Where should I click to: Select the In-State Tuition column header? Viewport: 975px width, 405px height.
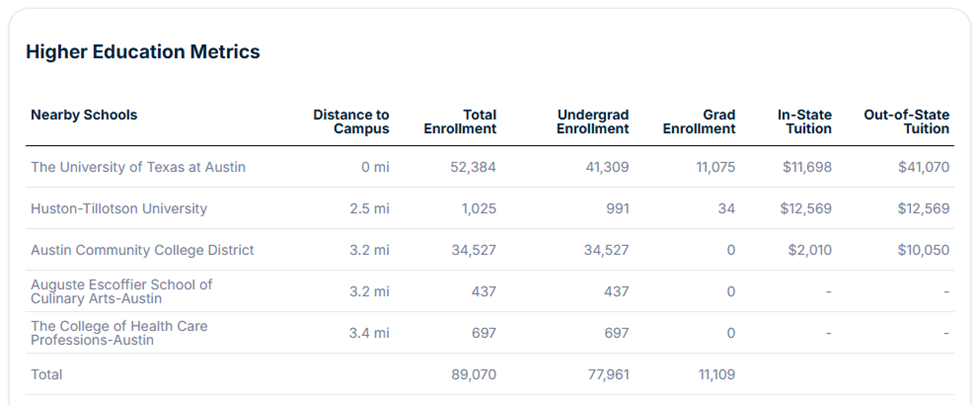[804, 122]
